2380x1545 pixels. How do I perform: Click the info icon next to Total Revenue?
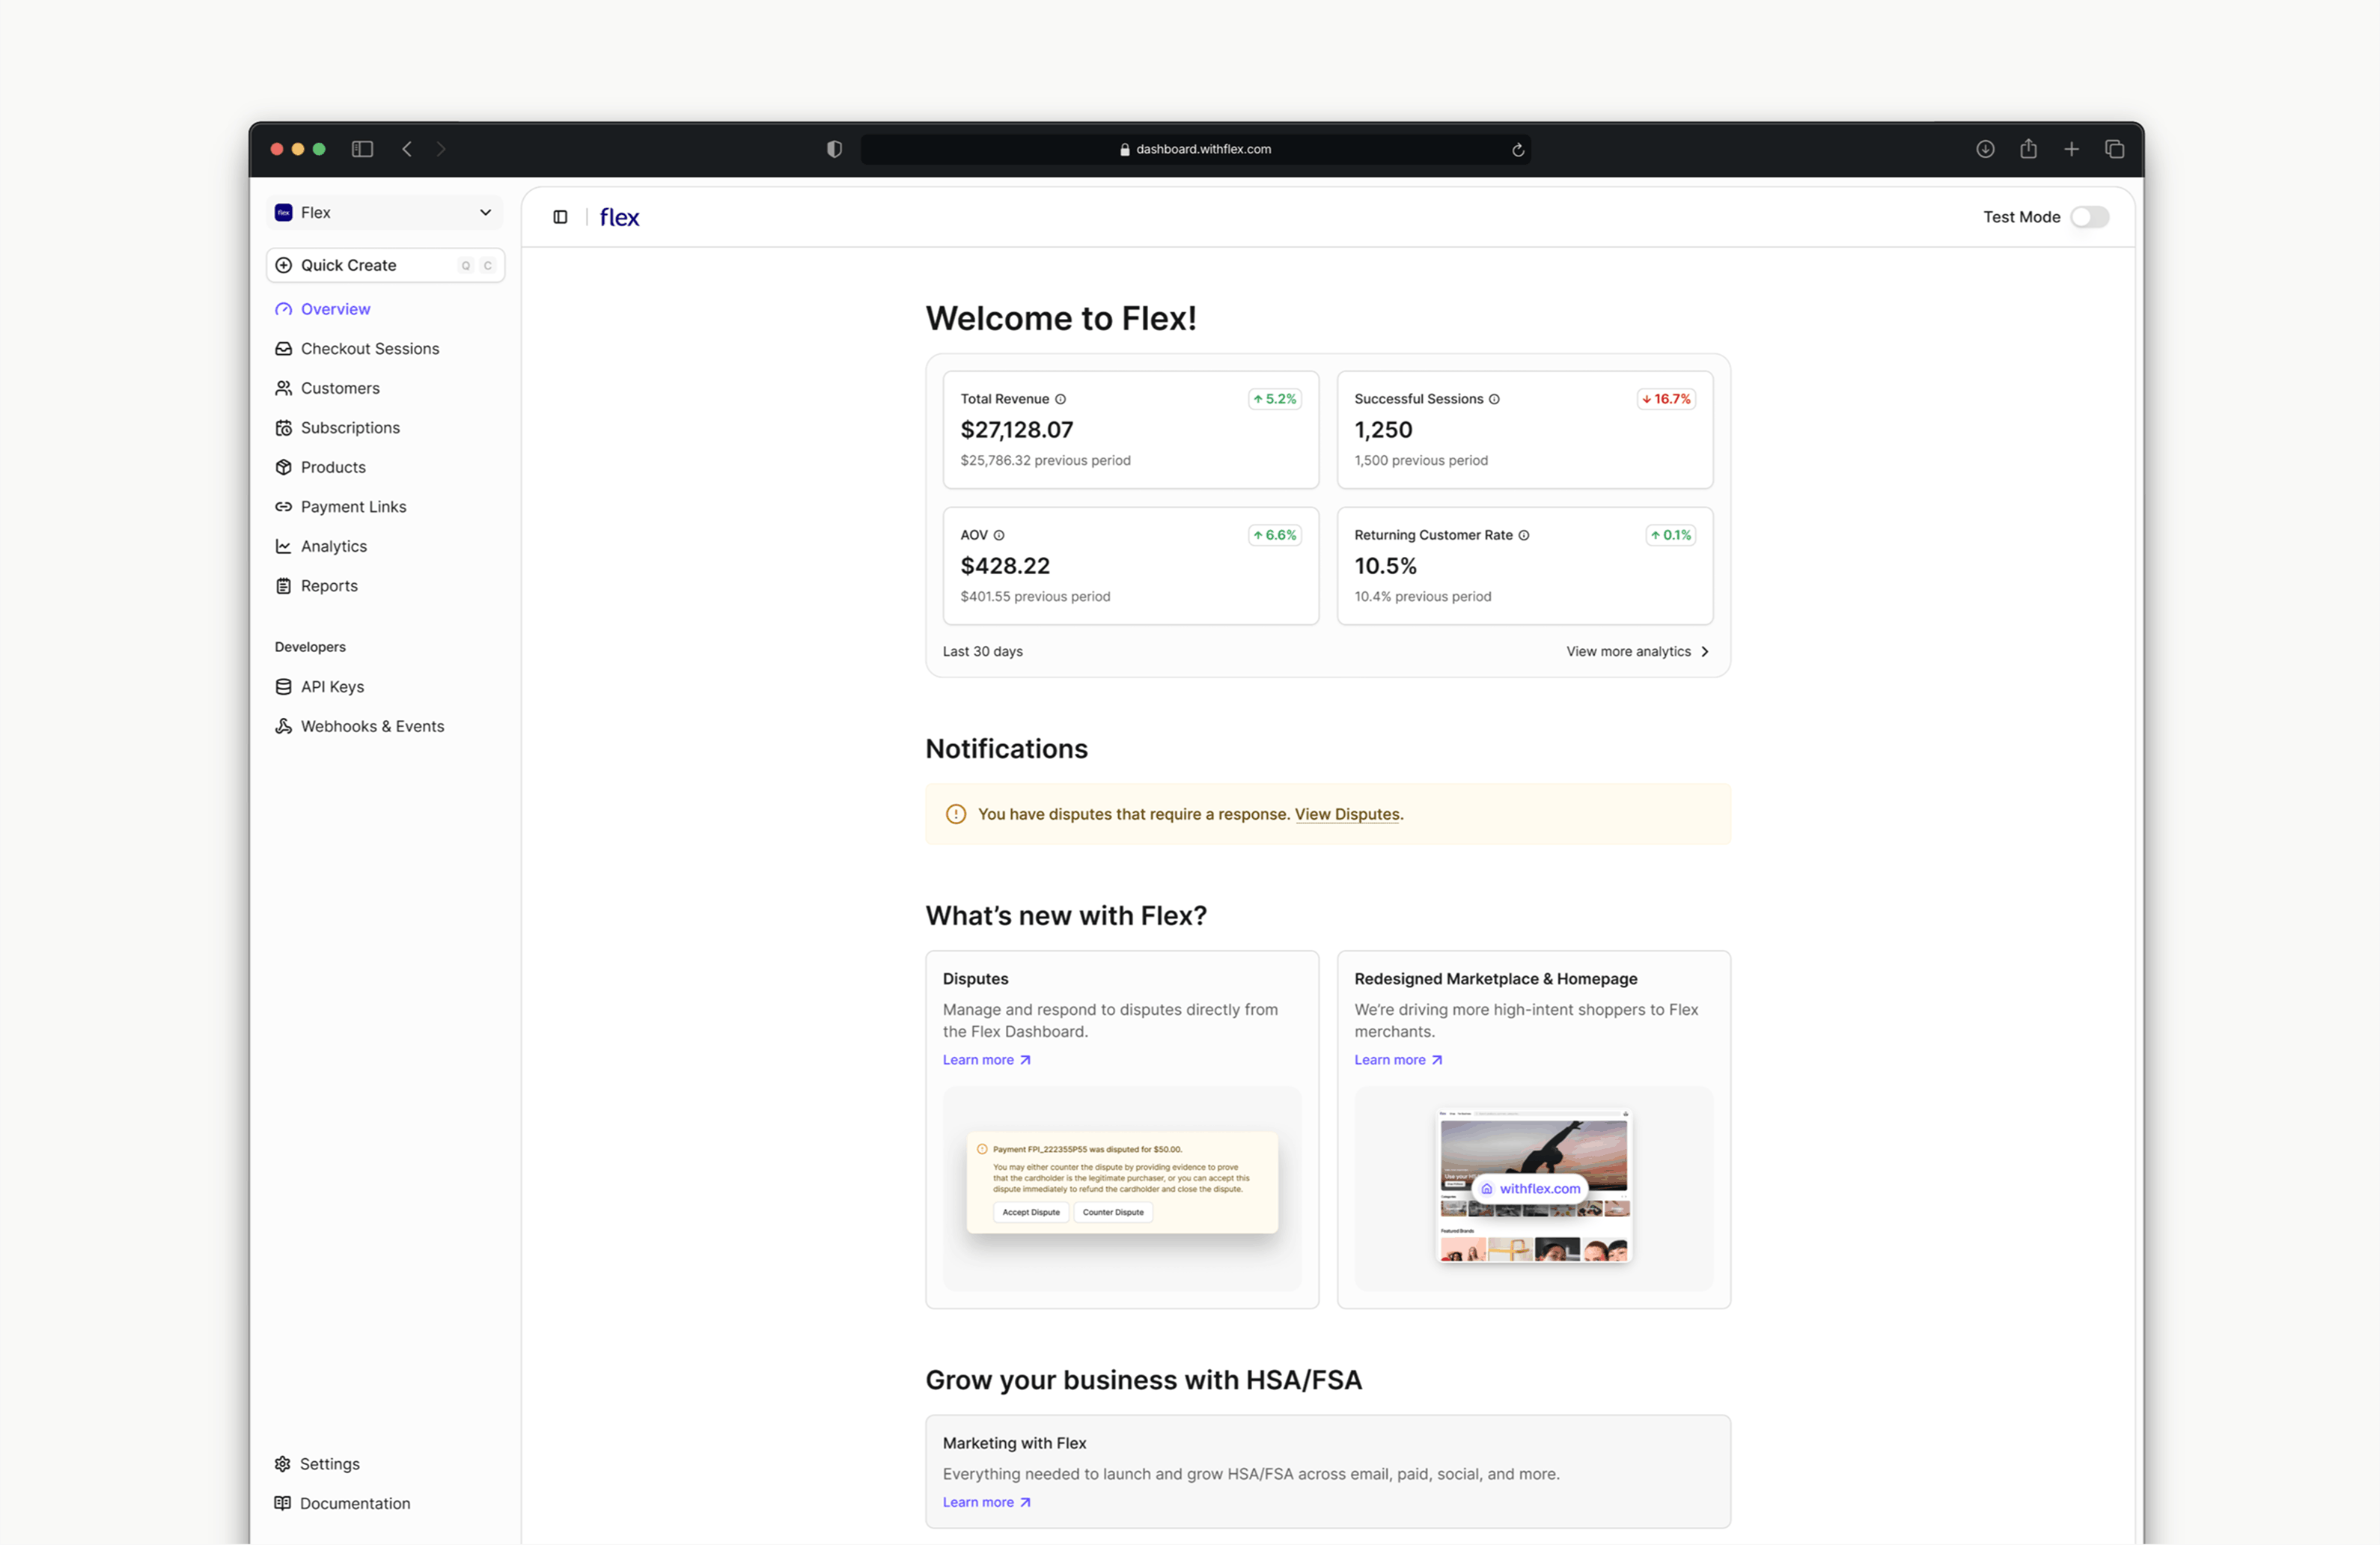coord(1060,399)
